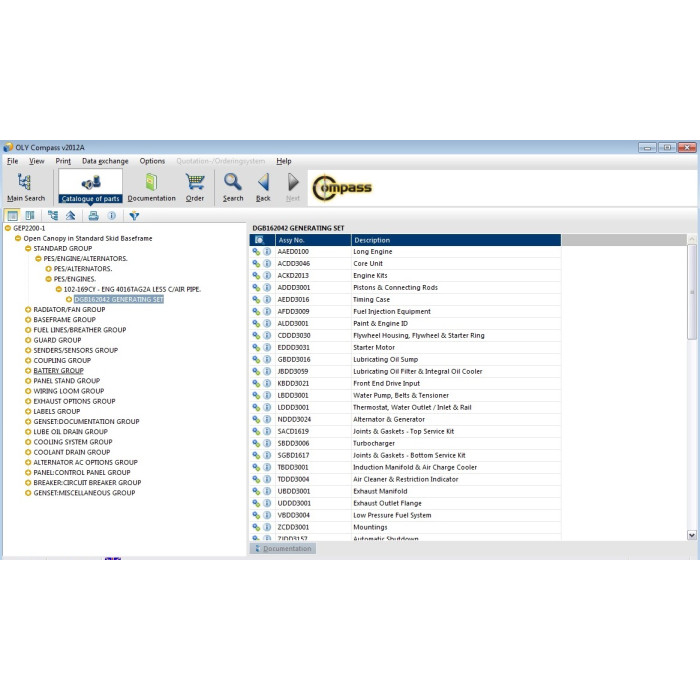Image resolution: width=700 pixels, height=700 pixels.
Task: Click the parts table scrollbar down arrow
Action: click(692, 535)
